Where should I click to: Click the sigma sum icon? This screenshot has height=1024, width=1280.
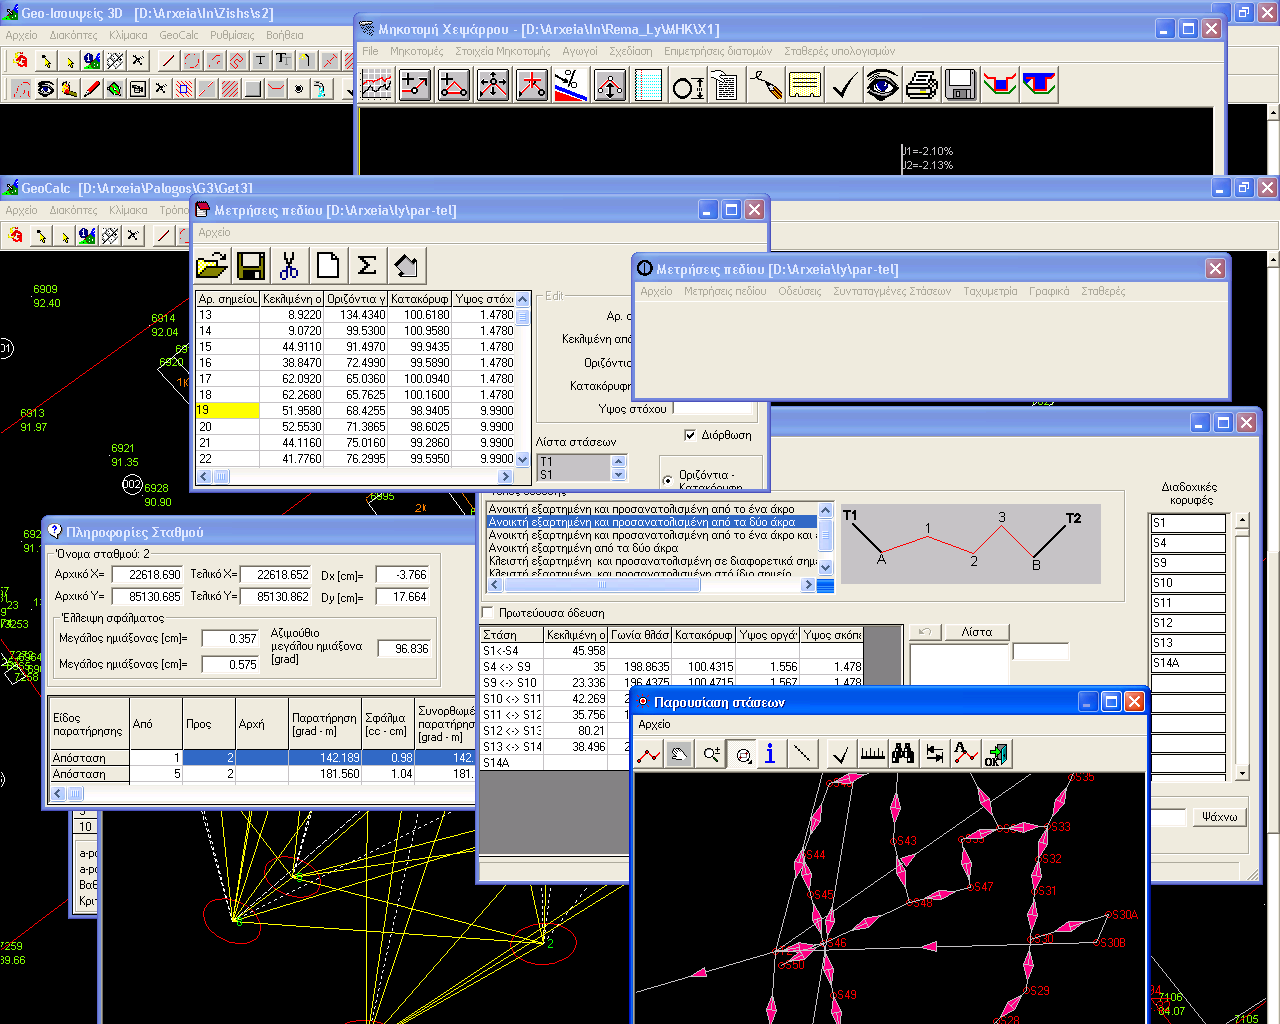pos(367,266)
